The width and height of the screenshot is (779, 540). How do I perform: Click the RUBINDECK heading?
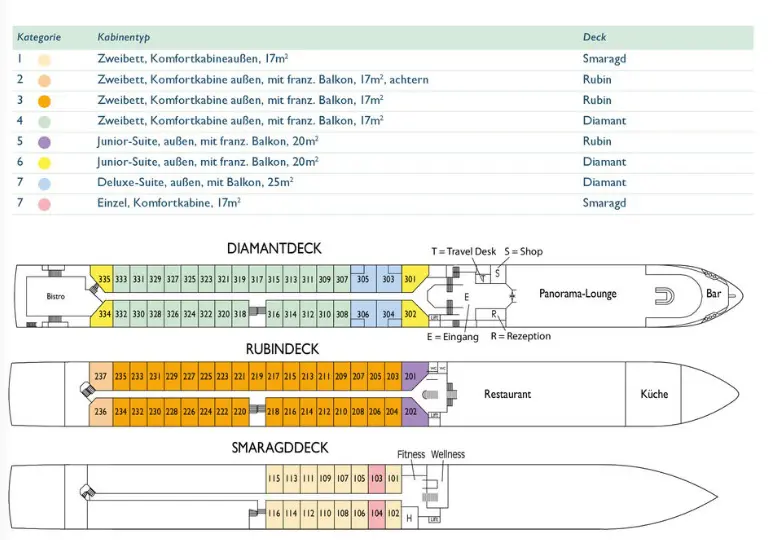(282, 349)
